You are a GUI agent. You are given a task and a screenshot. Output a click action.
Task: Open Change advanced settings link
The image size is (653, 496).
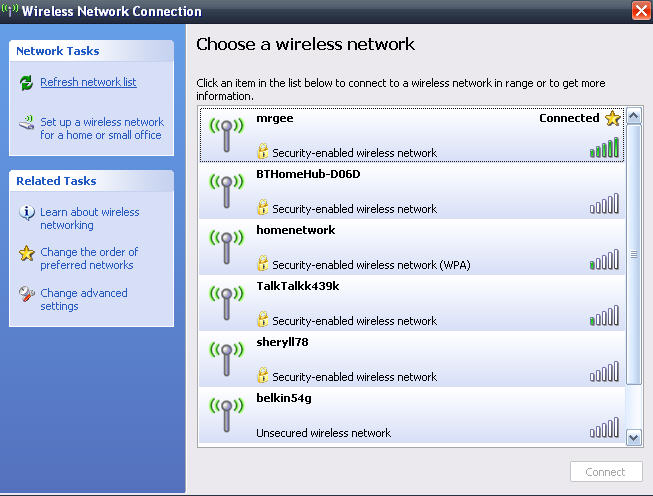point(84,299)
